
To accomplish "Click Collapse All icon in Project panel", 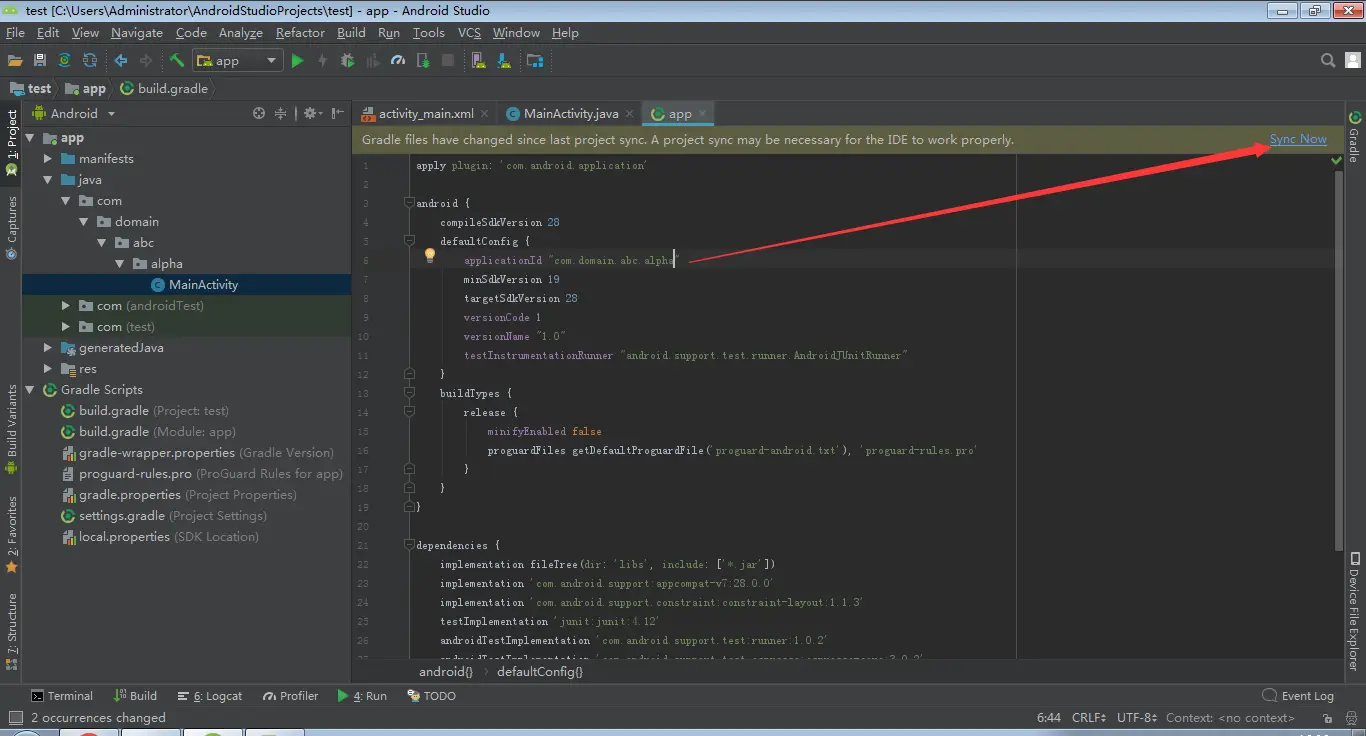I will pyautogui.click(x=281, y=114).
